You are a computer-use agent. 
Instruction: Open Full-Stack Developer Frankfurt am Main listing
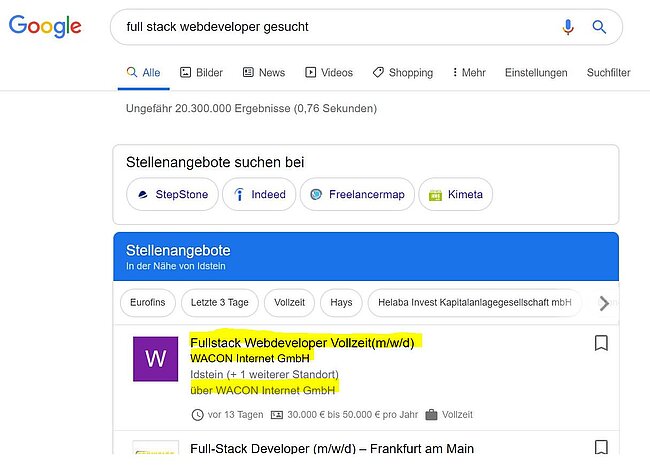pos(332,448)
